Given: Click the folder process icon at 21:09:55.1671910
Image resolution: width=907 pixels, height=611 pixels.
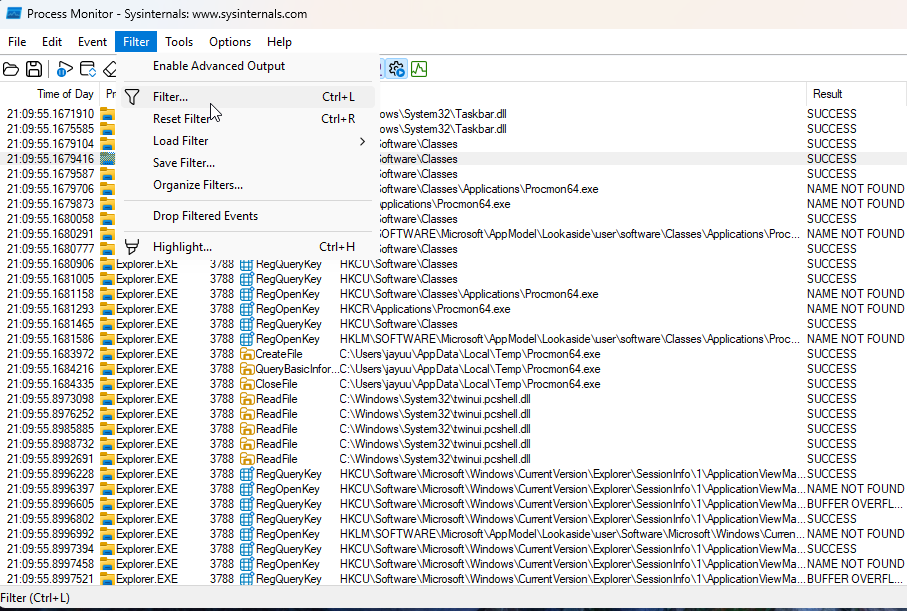Looking at the screenshot, I should coord(108,114).
